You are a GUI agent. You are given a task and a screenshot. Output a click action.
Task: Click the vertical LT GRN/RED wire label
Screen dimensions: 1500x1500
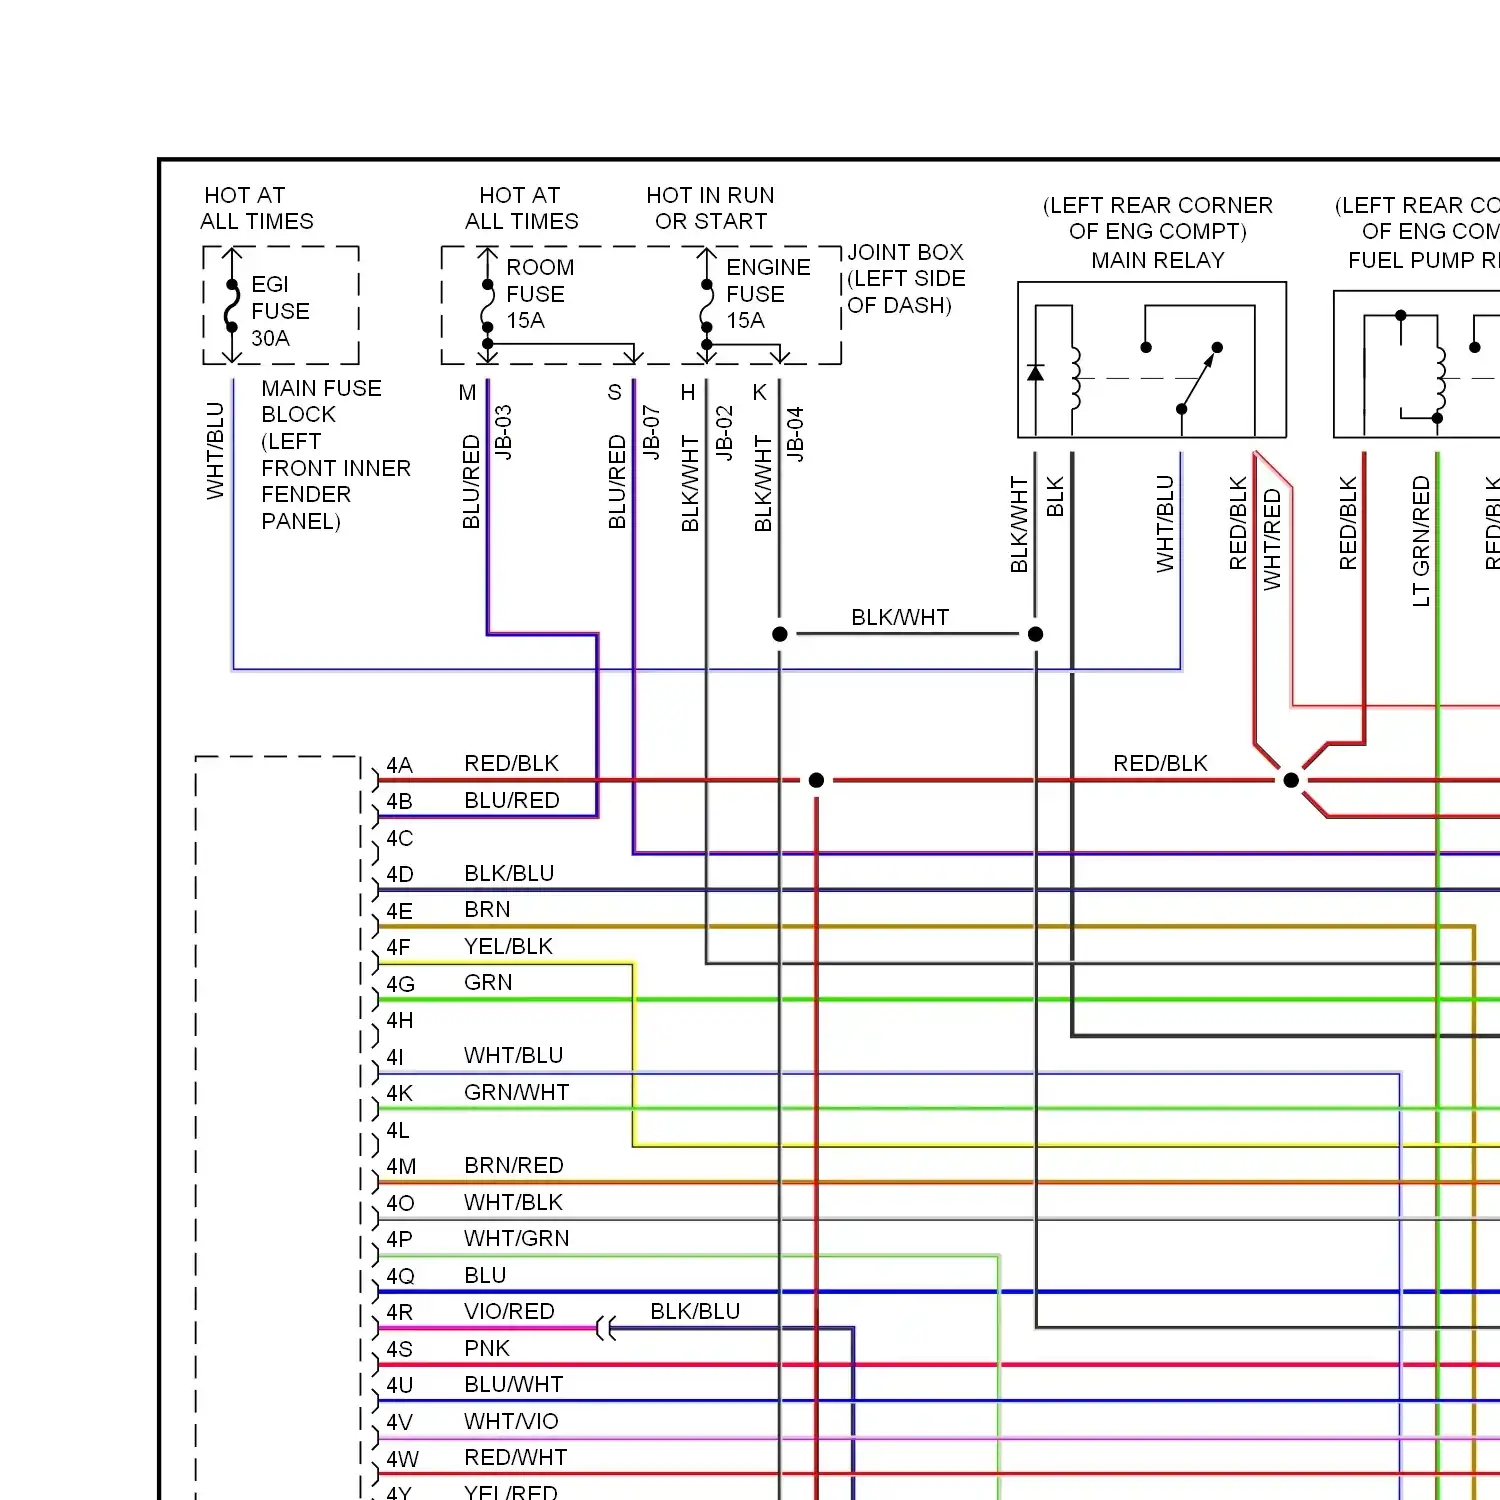point(1421,541)
